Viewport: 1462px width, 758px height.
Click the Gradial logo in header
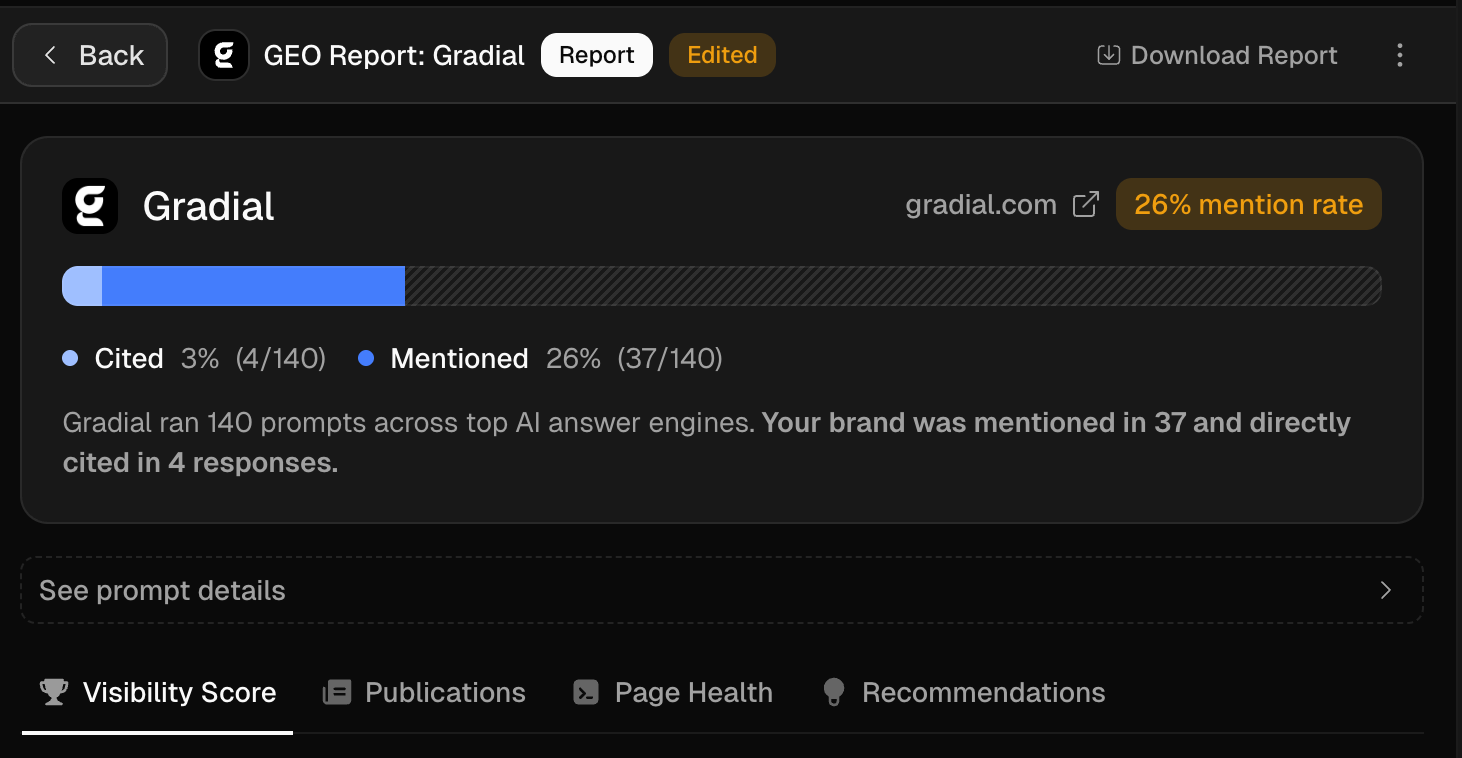tap(224, 55)
